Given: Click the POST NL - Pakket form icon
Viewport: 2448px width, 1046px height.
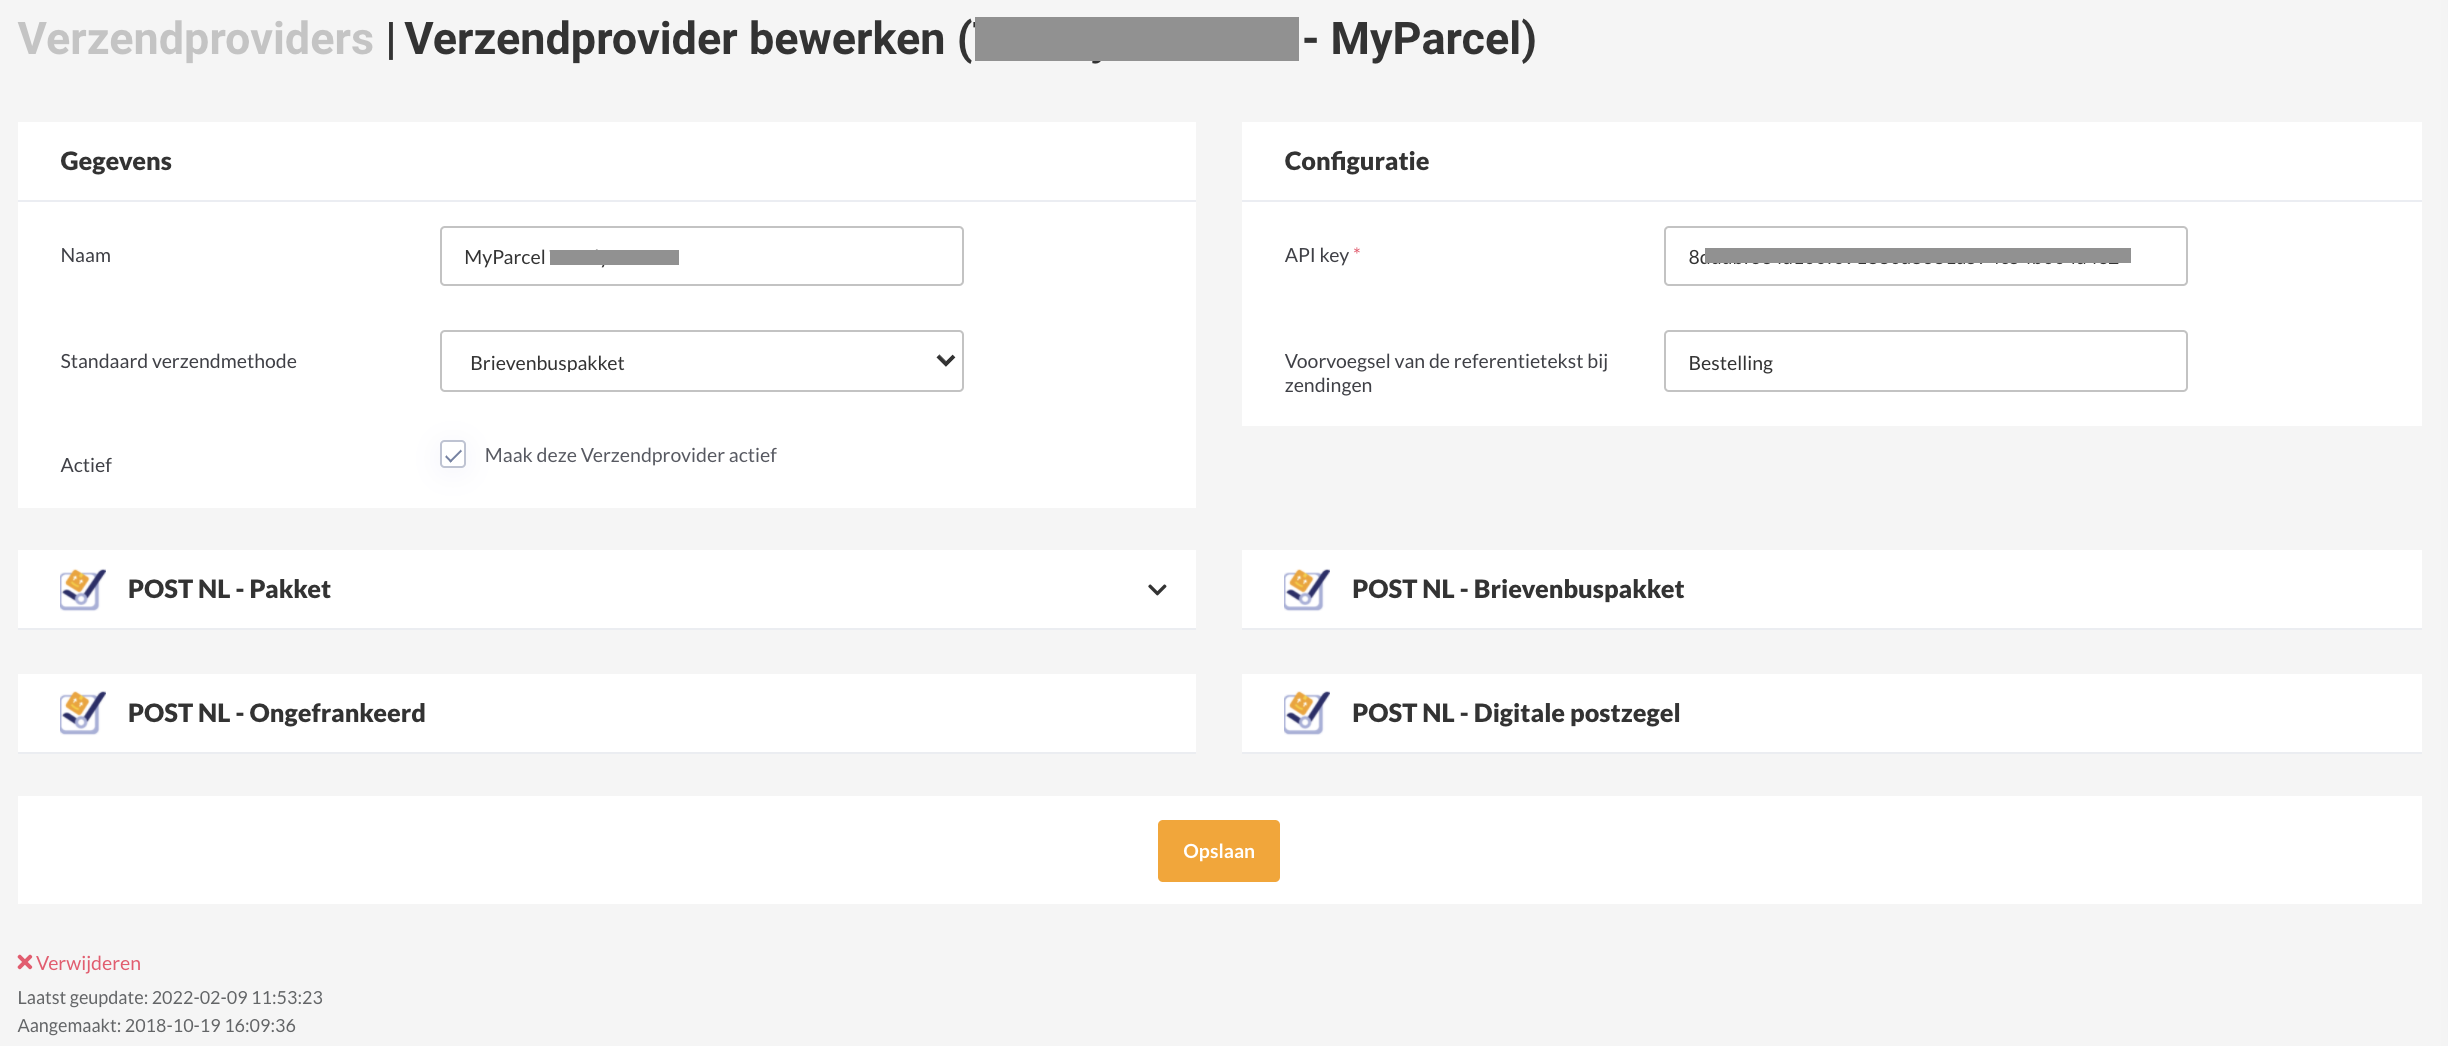Looking at the screenshot, I should coord(82,589).
